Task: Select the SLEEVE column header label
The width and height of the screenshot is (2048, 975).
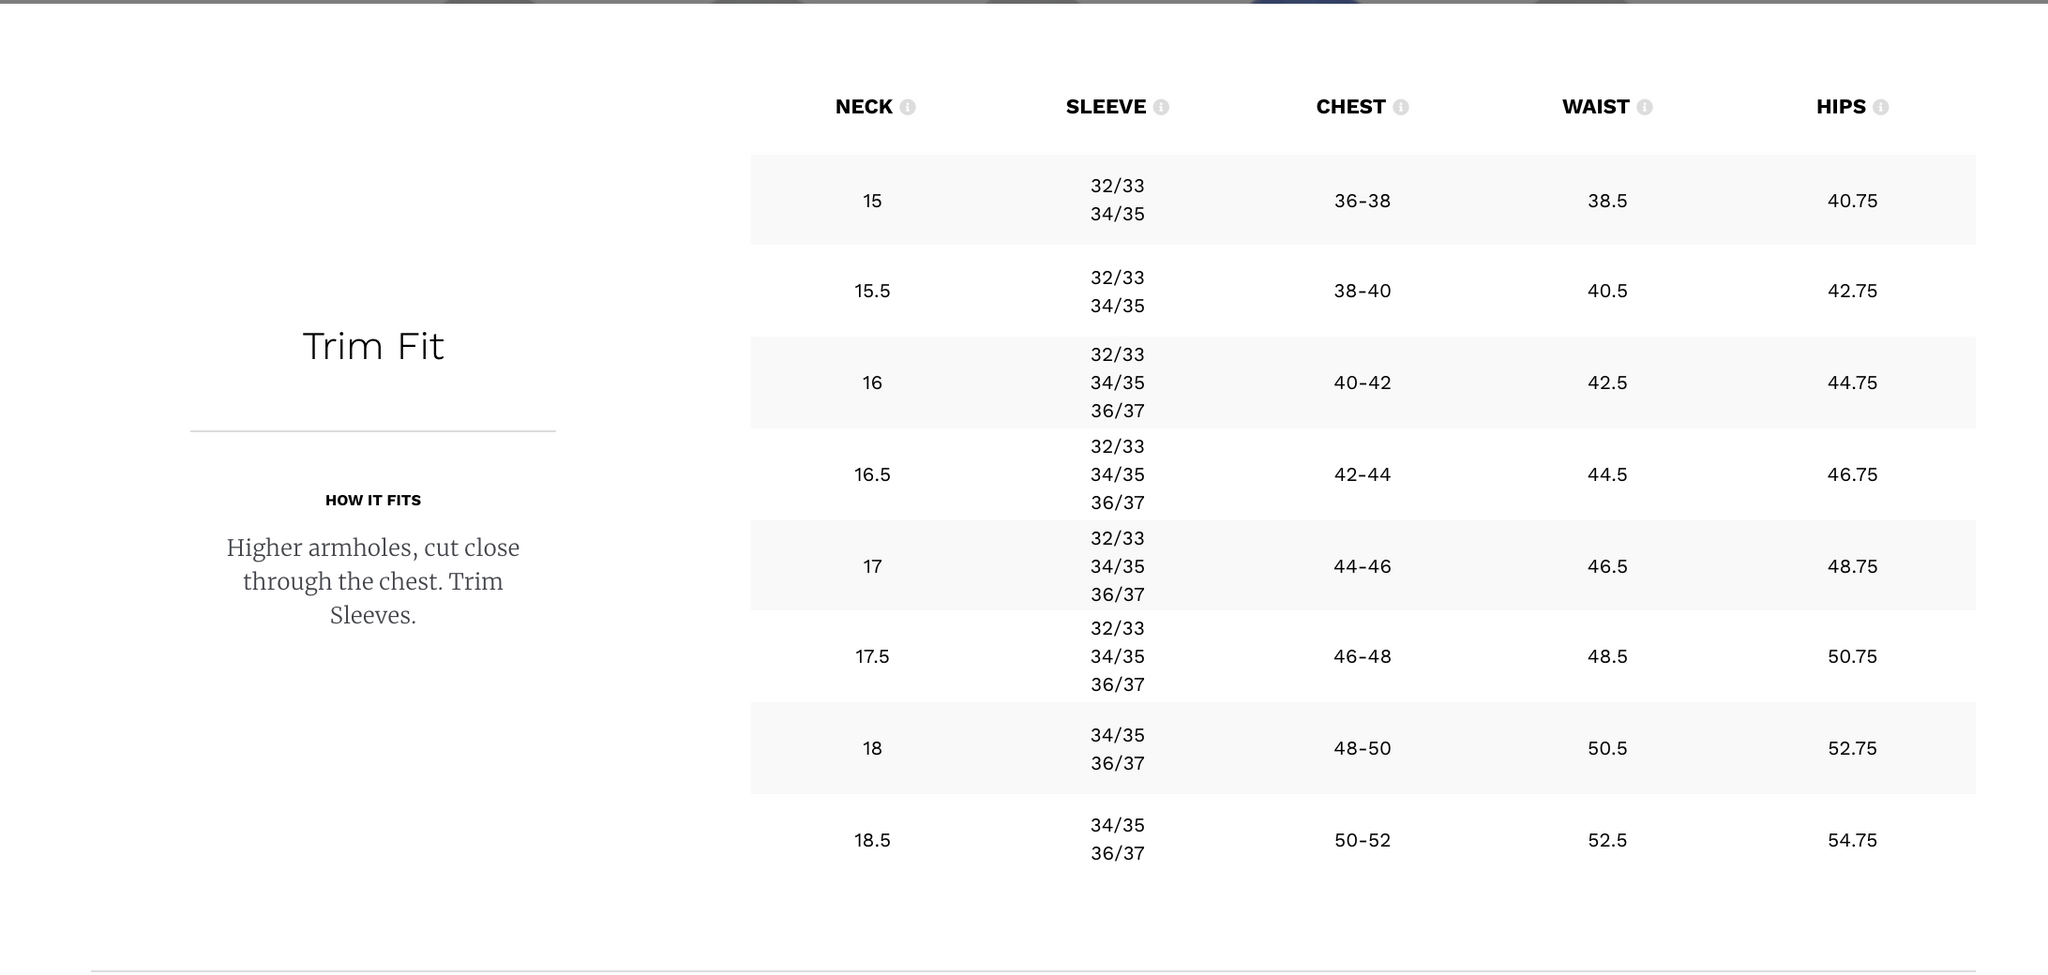Action: tap(1105, 107)
